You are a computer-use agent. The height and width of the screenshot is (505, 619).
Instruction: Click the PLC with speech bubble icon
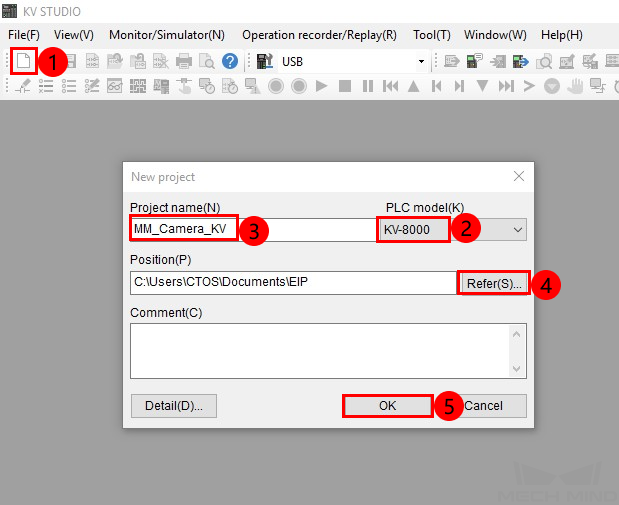475,61
